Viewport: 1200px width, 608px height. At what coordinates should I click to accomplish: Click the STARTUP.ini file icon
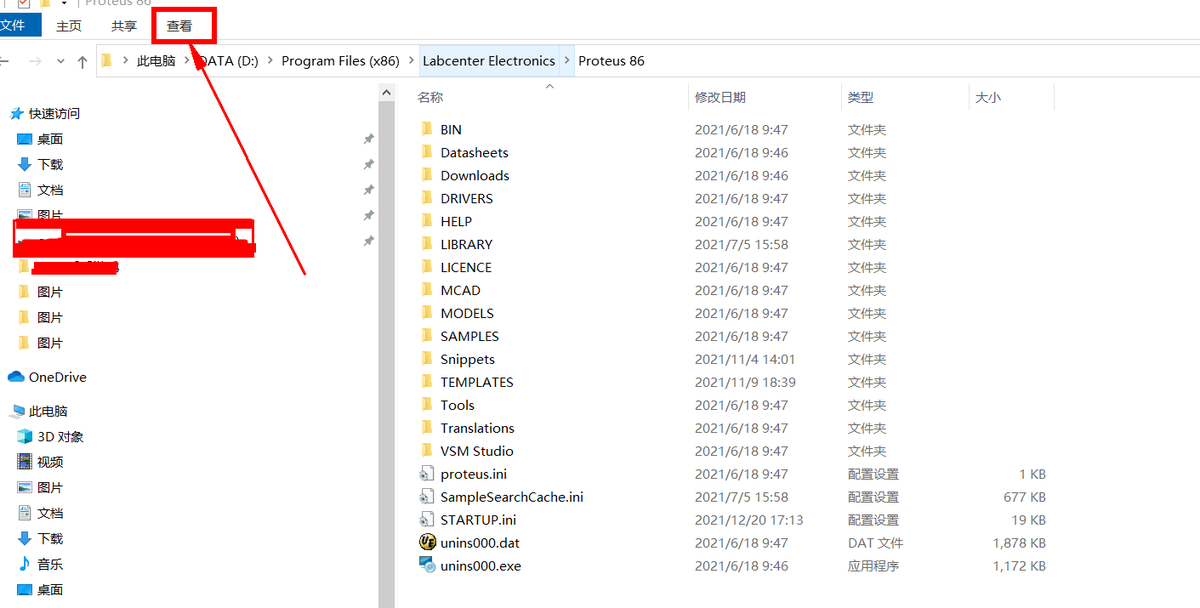coord(428,521)
